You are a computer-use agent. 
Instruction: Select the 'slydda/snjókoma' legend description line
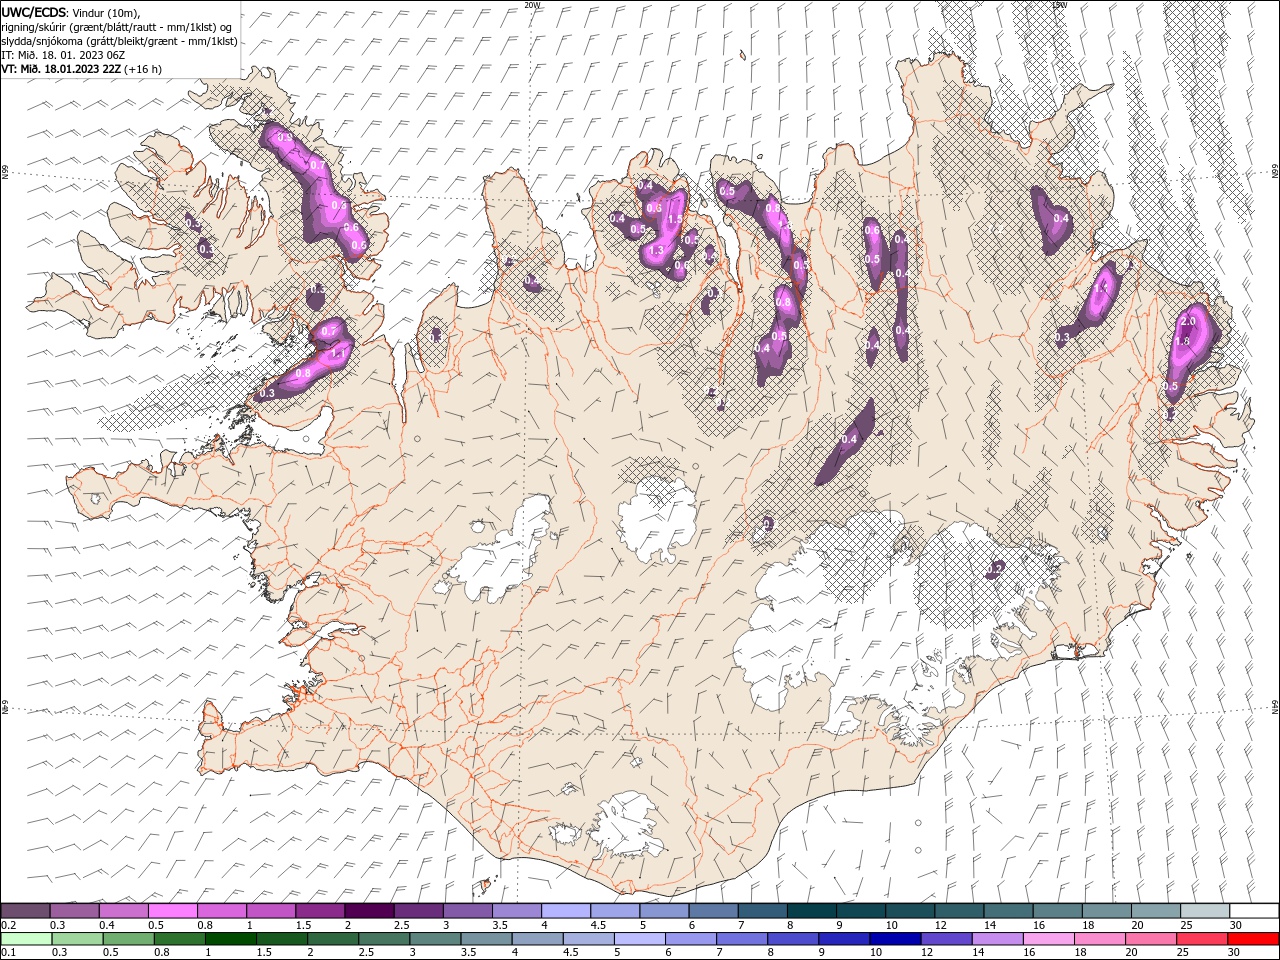[120, 41]
